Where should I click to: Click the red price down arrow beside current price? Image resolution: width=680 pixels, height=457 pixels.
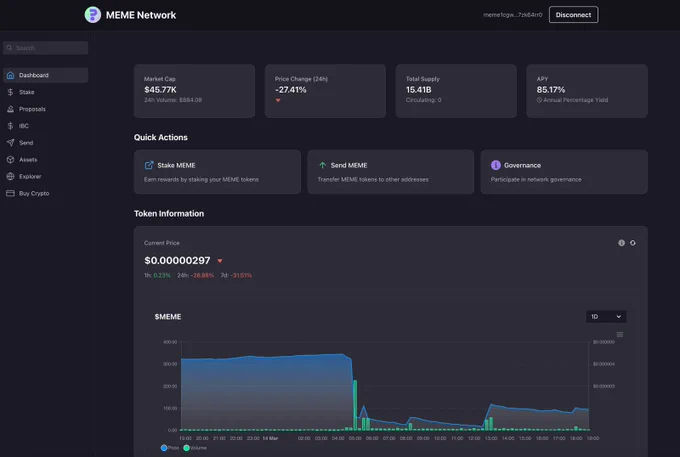pyautogui.click(x=220, y=261)
